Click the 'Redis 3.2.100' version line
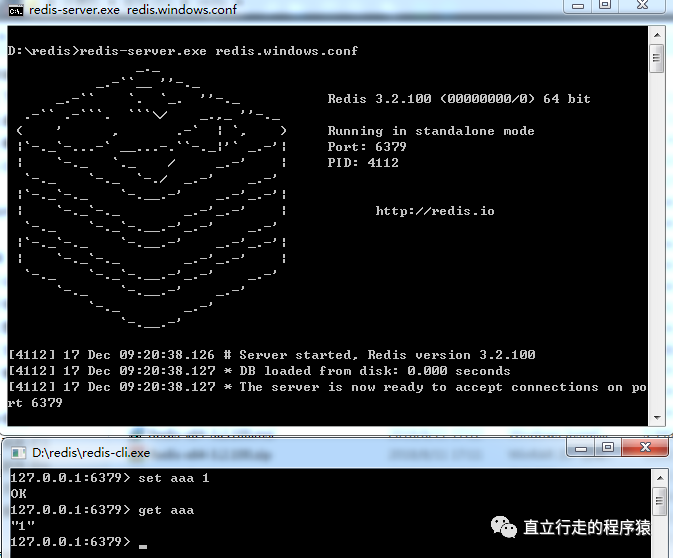The image size is (673, 558). (x=459, y=99)
